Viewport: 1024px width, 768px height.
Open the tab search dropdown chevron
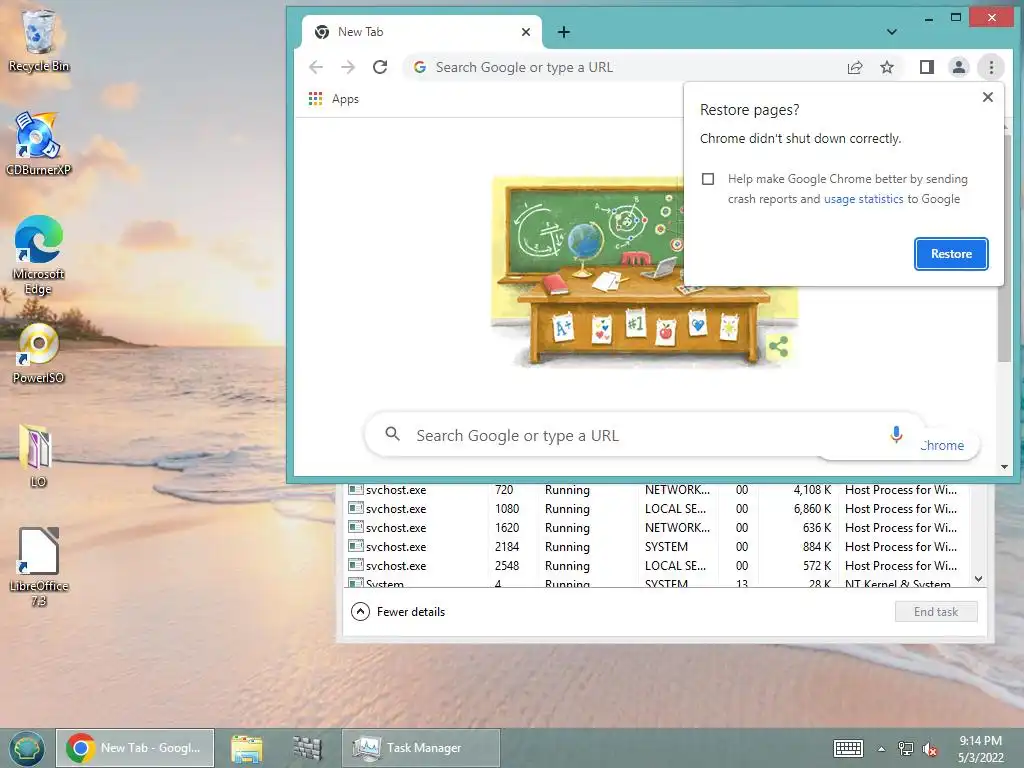click(x=891, y=32)
